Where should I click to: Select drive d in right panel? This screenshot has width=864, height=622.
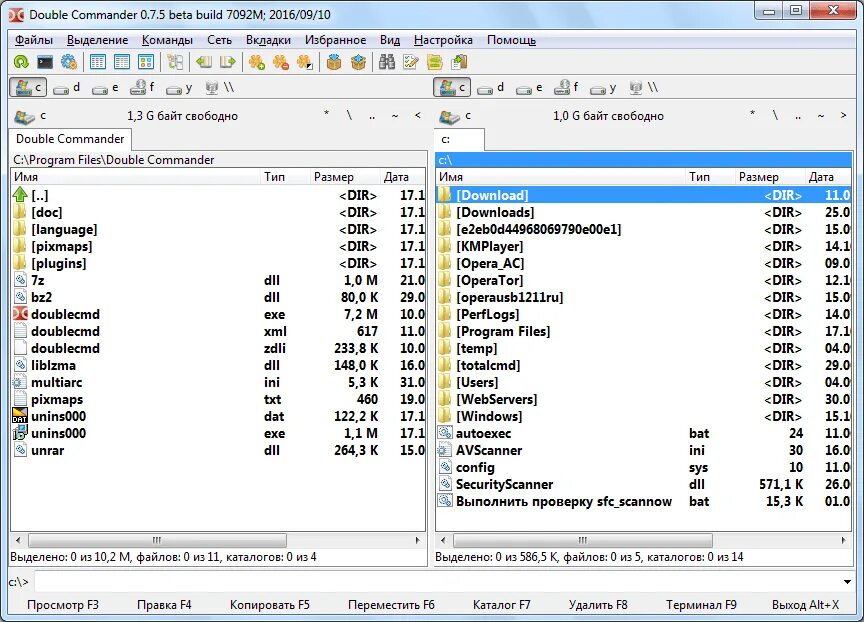pyautogui.click(x=490, y=88)
